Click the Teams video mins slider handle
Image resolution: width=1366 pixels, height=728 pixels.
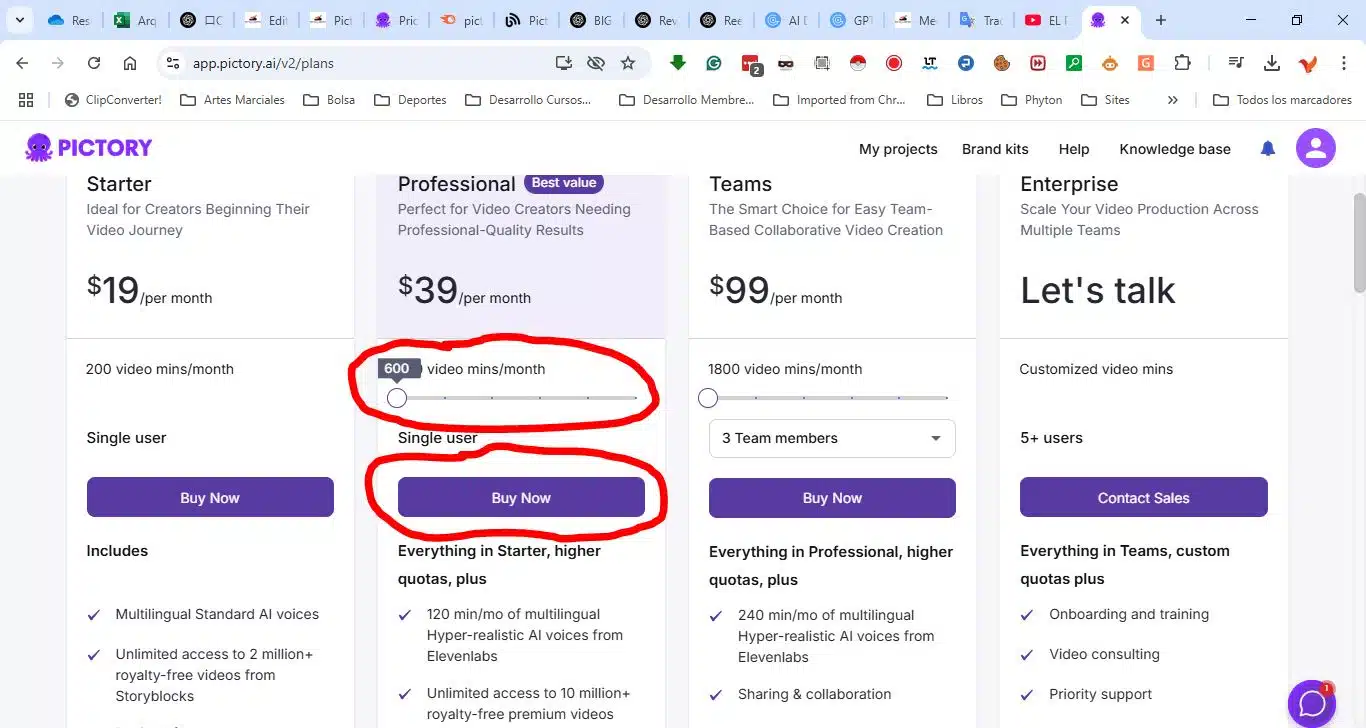click(708, 398)
